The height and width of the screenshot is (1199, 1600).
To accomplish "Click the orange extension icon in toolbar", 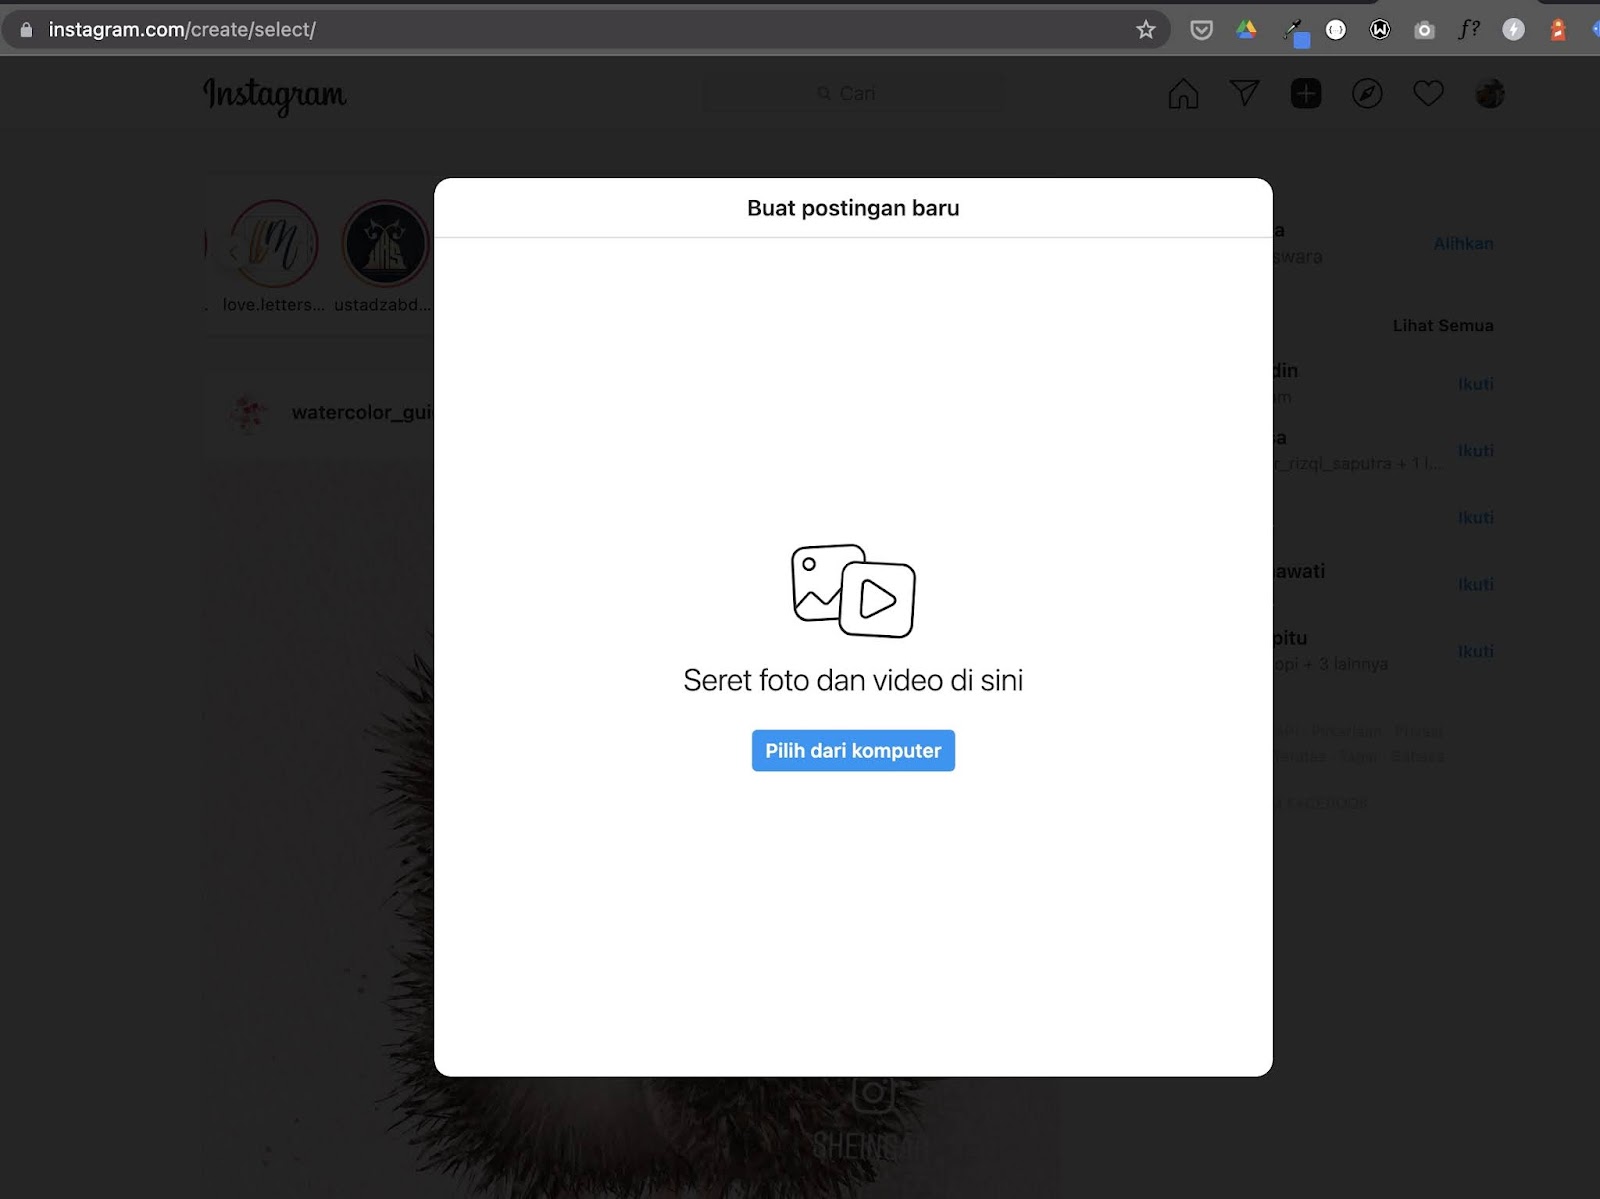I will [x=1558, y=30].
